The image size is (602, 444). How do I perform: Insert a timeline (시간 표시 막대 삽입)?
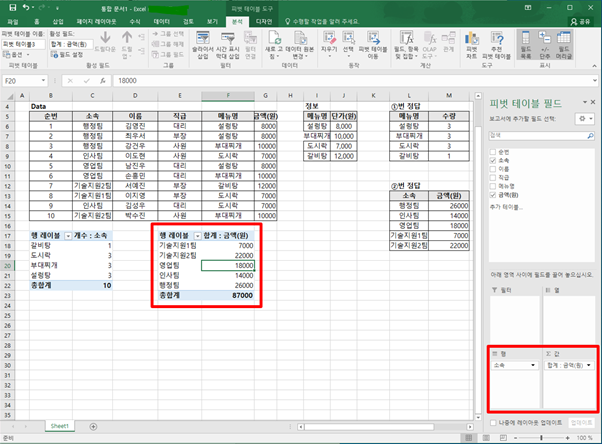(228, 45)
